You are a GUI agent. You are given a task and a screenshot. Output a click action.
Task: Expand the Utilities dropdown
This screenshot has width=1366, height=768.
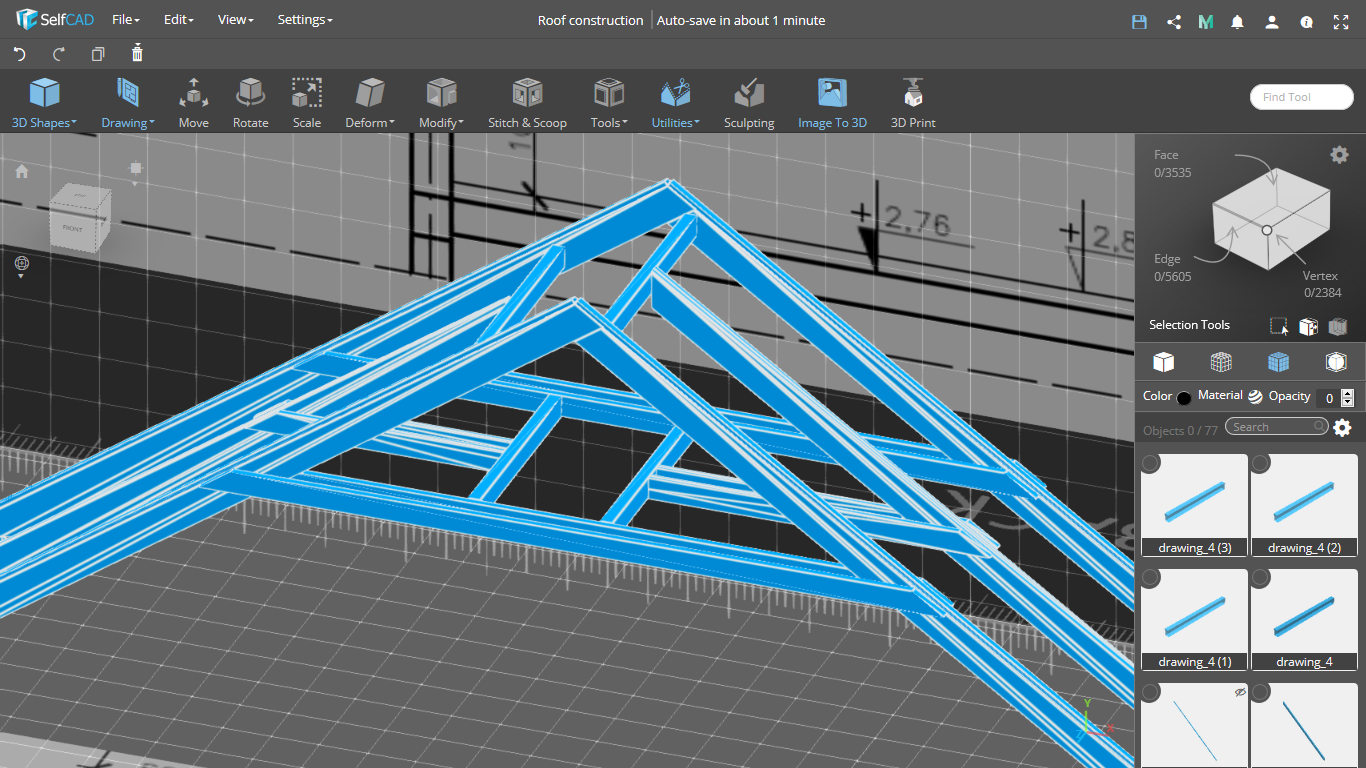tap(675, 104)
